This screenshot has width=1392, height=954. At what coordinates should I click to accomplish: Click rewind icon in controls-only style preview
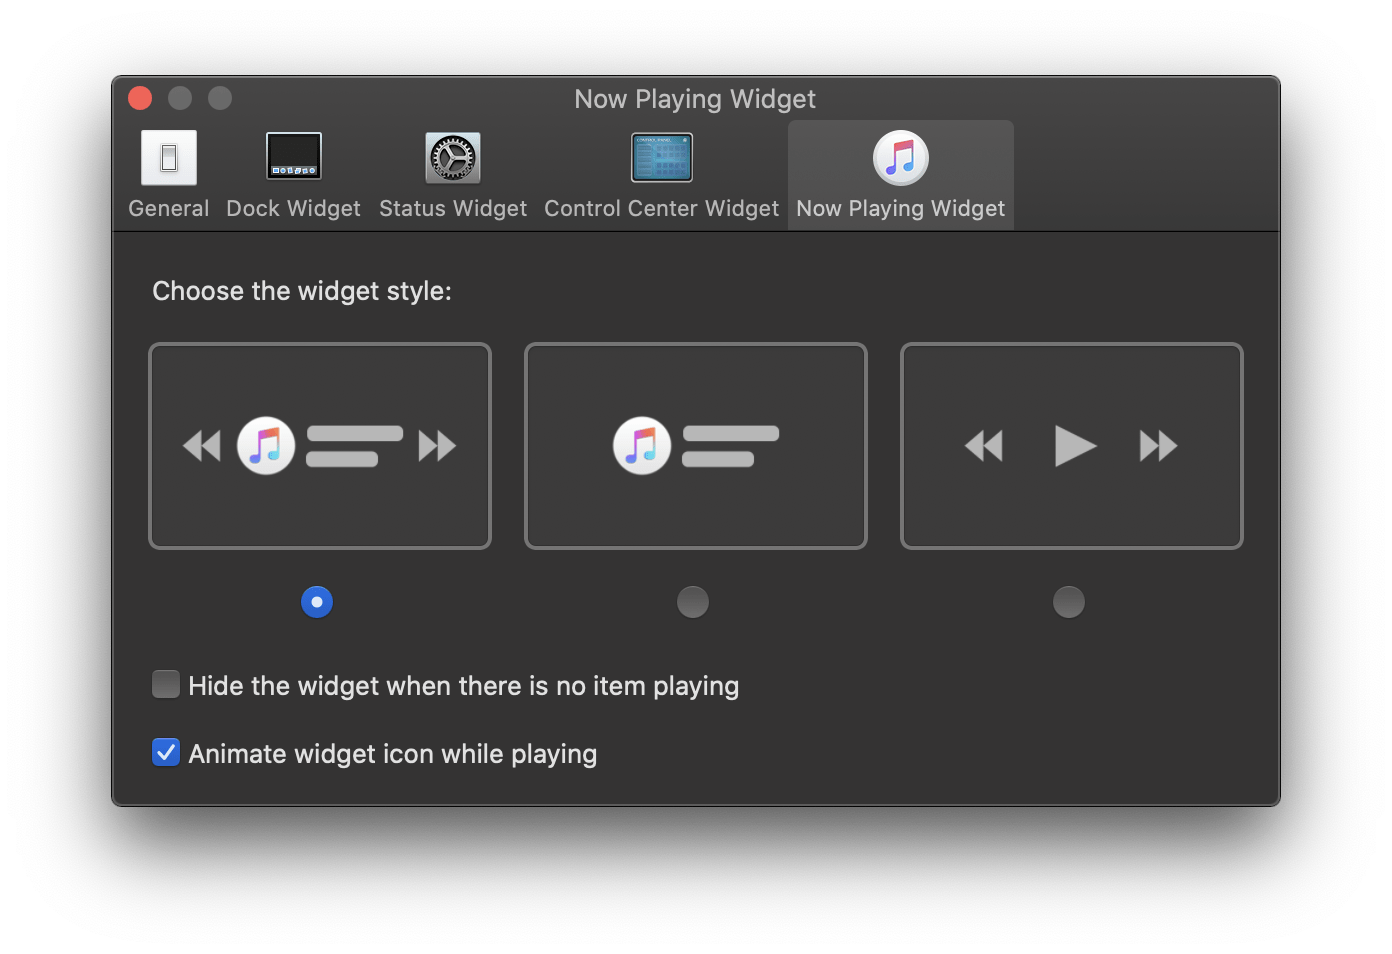point(984,446)
